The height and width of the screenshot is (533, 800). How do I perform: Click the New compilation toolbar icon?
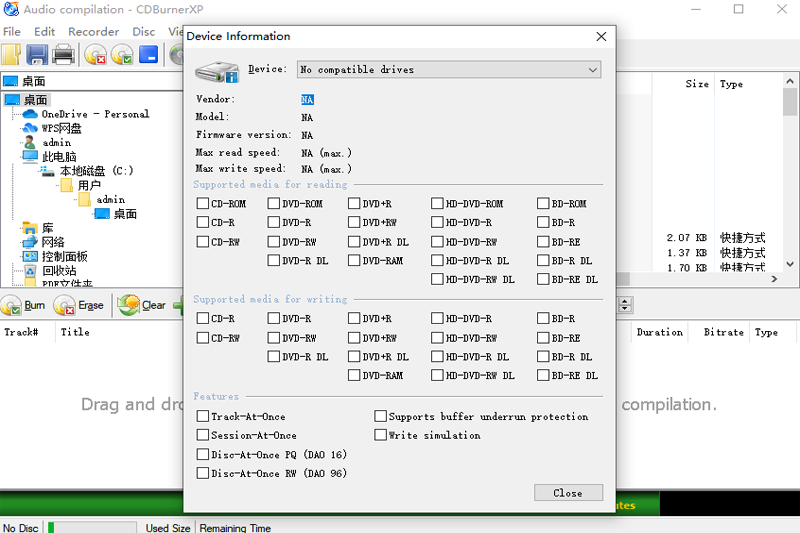11,55
